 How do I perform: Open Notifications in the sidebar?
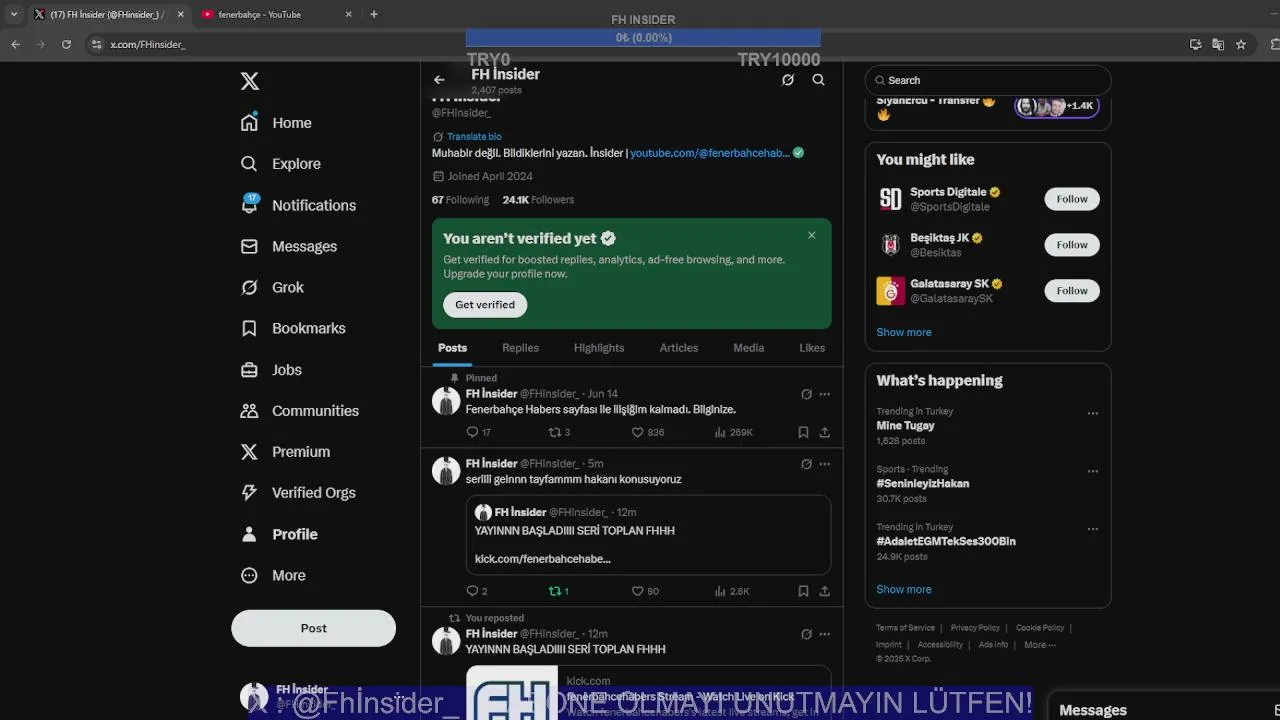click(298, 205)
